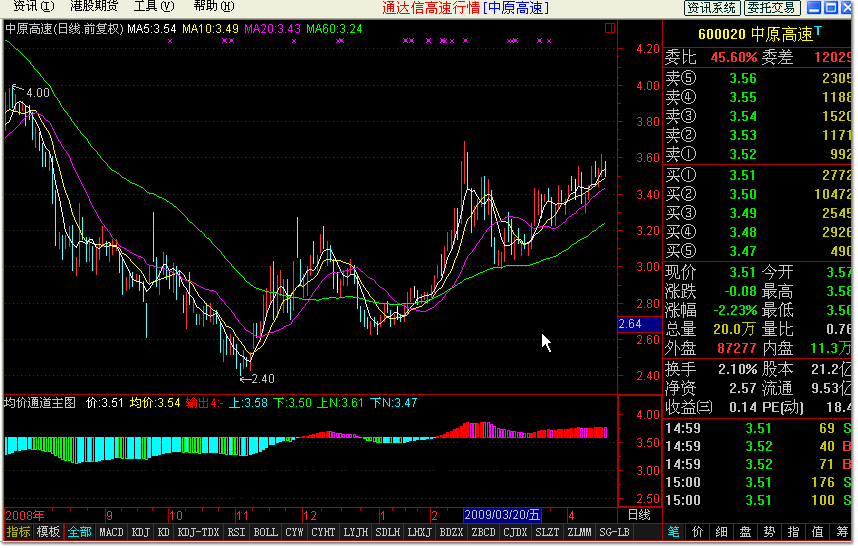Open the 港股期货 menu
Viewport: 858px width, 548px height.
click(94, 6)
